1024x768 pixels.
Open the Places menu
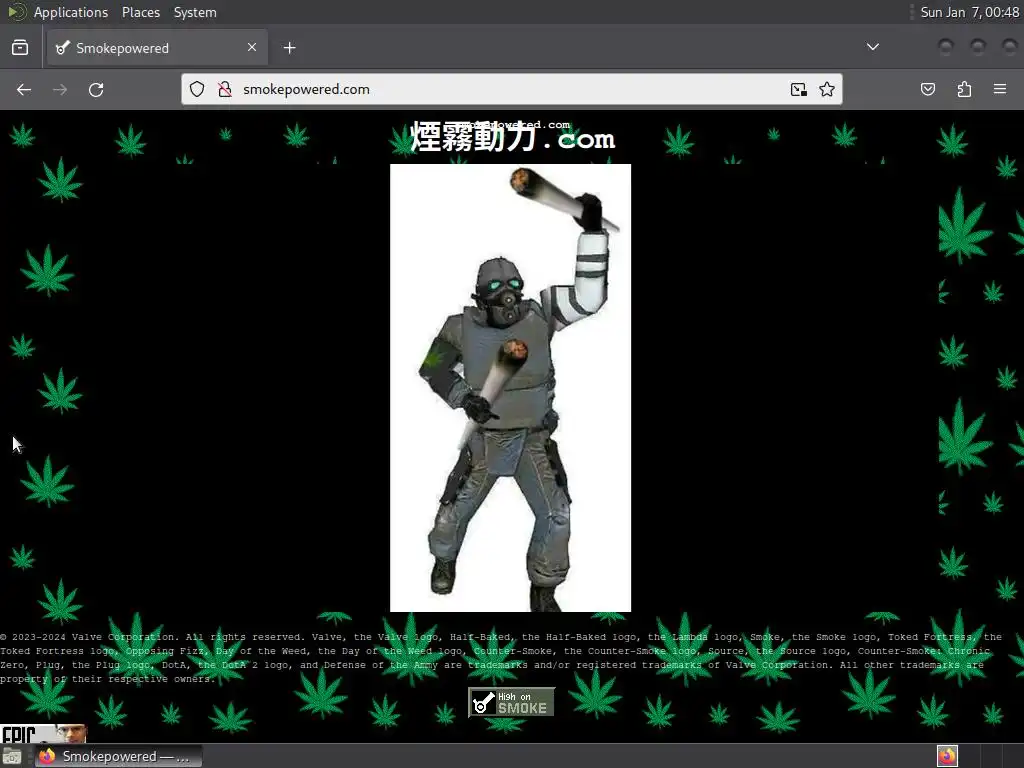point(141,12)
